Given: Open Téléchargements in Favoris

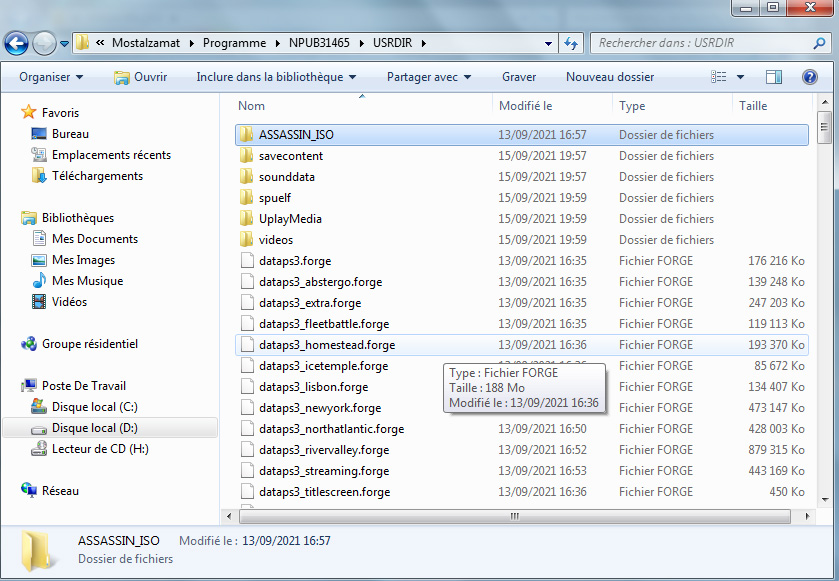Looking at the screenshot, I should [x=97, y=176].
